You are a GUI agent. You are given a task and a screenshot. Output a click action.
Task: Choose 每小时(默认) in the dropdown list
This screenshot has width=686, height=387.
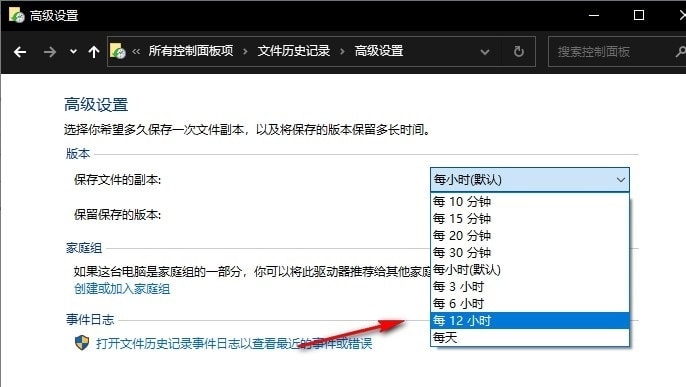click(530, 269)
